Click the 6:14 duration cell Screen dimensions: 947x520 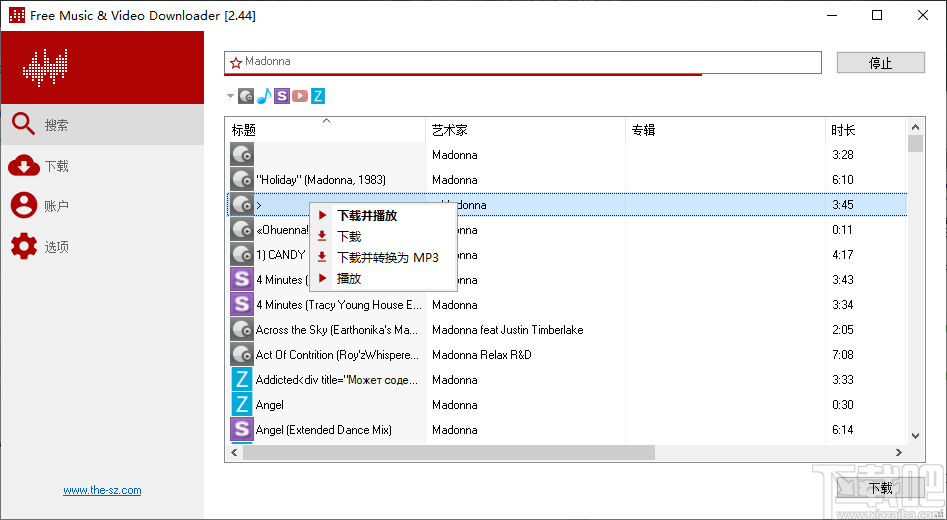pos(843,430)
